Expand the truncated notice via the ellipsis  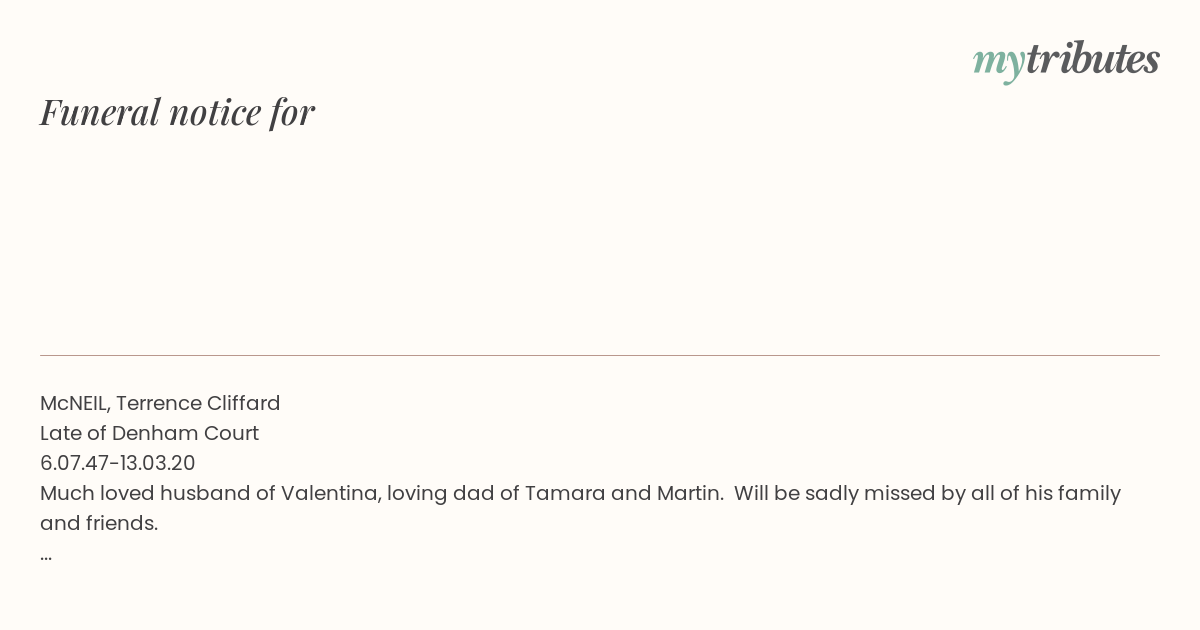coord(46,556)
